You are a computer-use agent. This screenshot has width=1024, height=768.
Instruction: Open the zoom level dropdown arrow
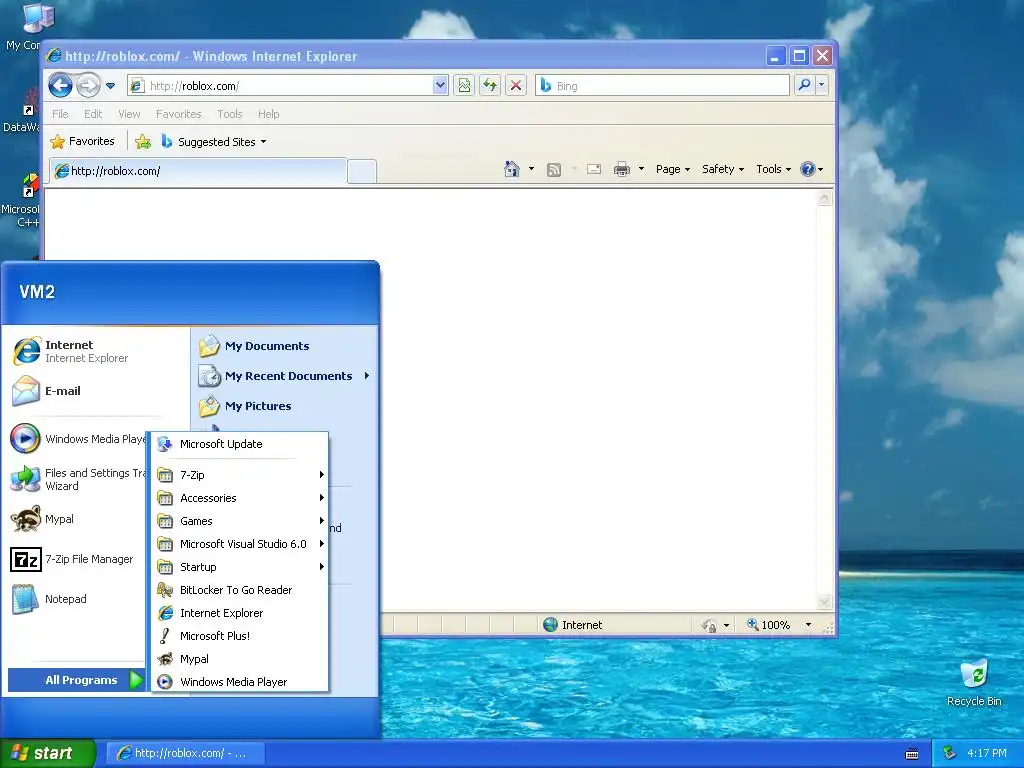tap(808, 625)
